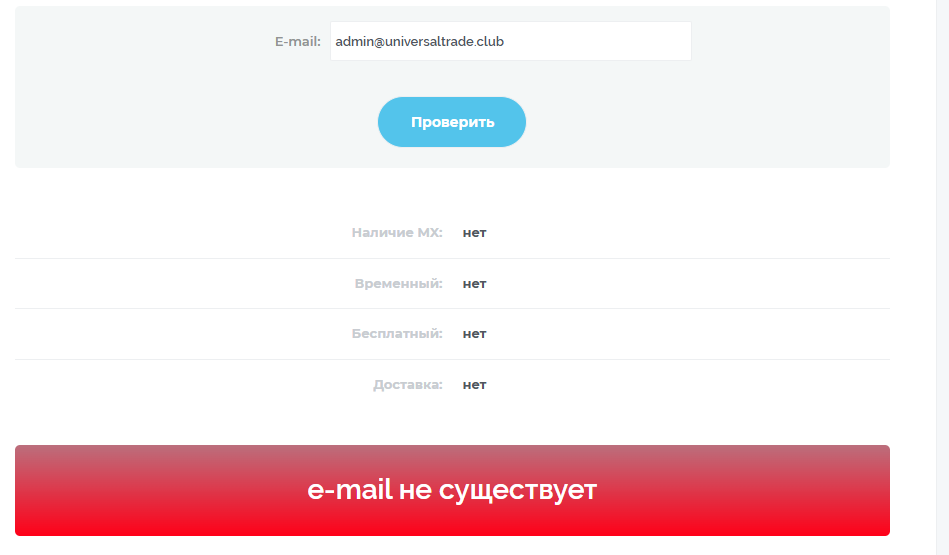The image size is (949, 555).
Task: Click the нет value beside Наличие MX
Action: point(474,232)
